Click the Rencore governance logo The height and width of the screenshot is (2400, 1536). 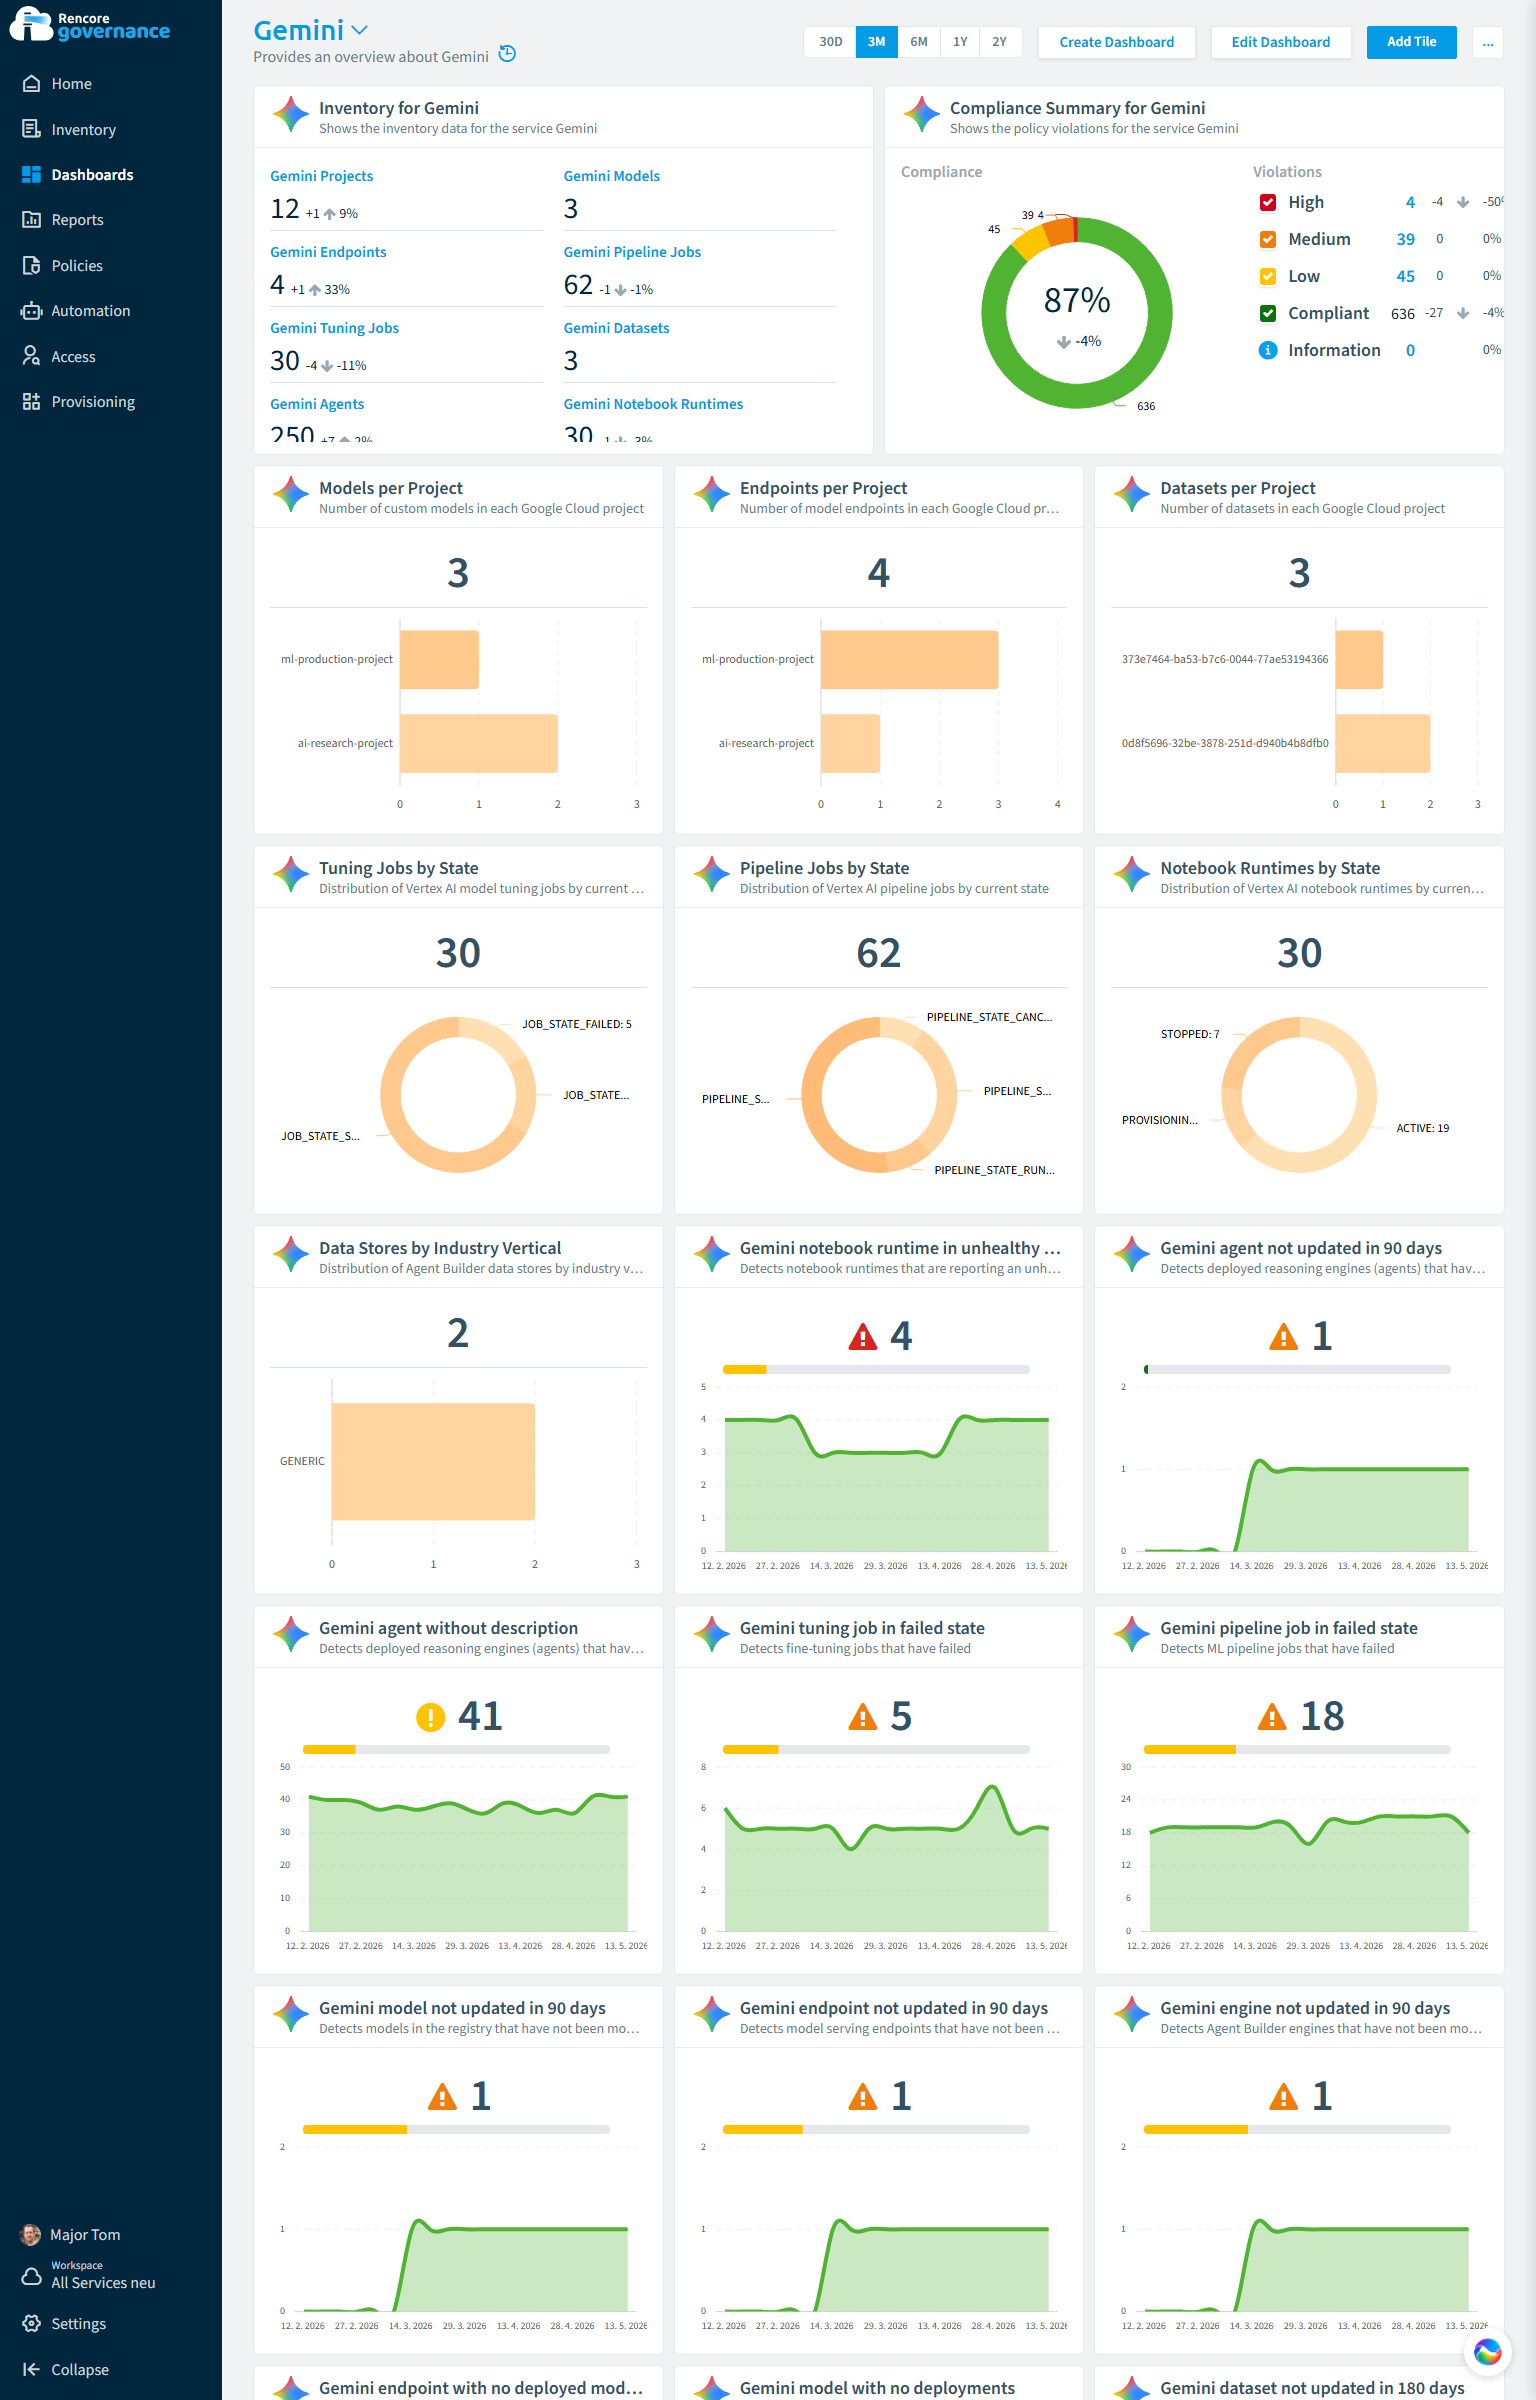(90, 25)
